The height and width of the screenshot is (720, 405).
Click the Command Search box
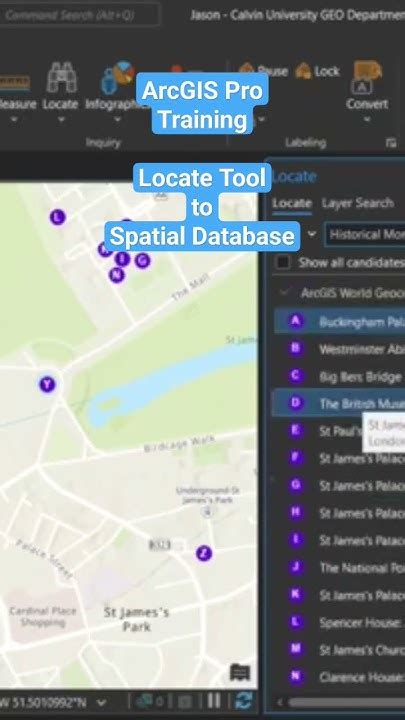(80, 15)
